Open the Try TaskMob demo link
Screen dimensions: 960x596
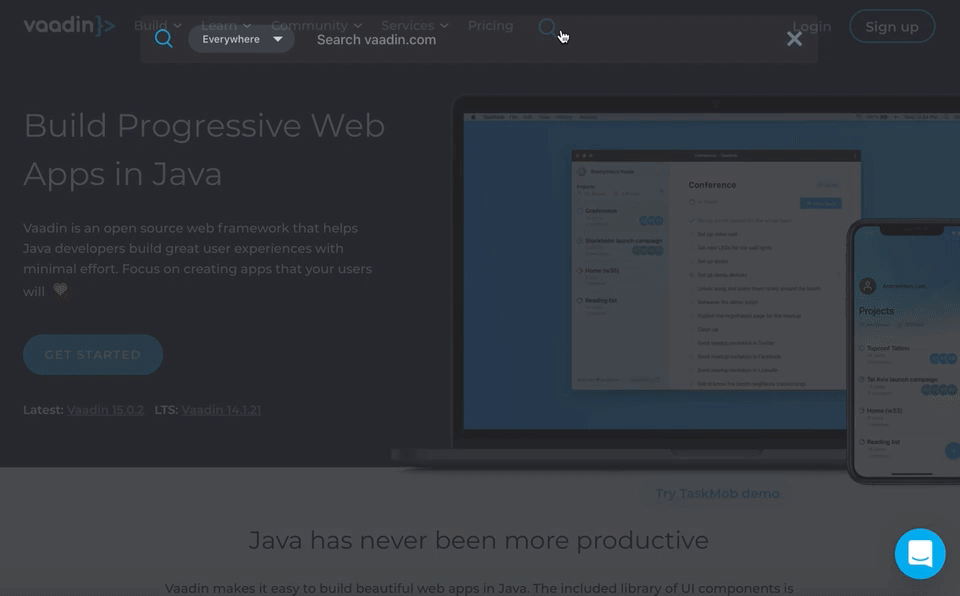716,493
